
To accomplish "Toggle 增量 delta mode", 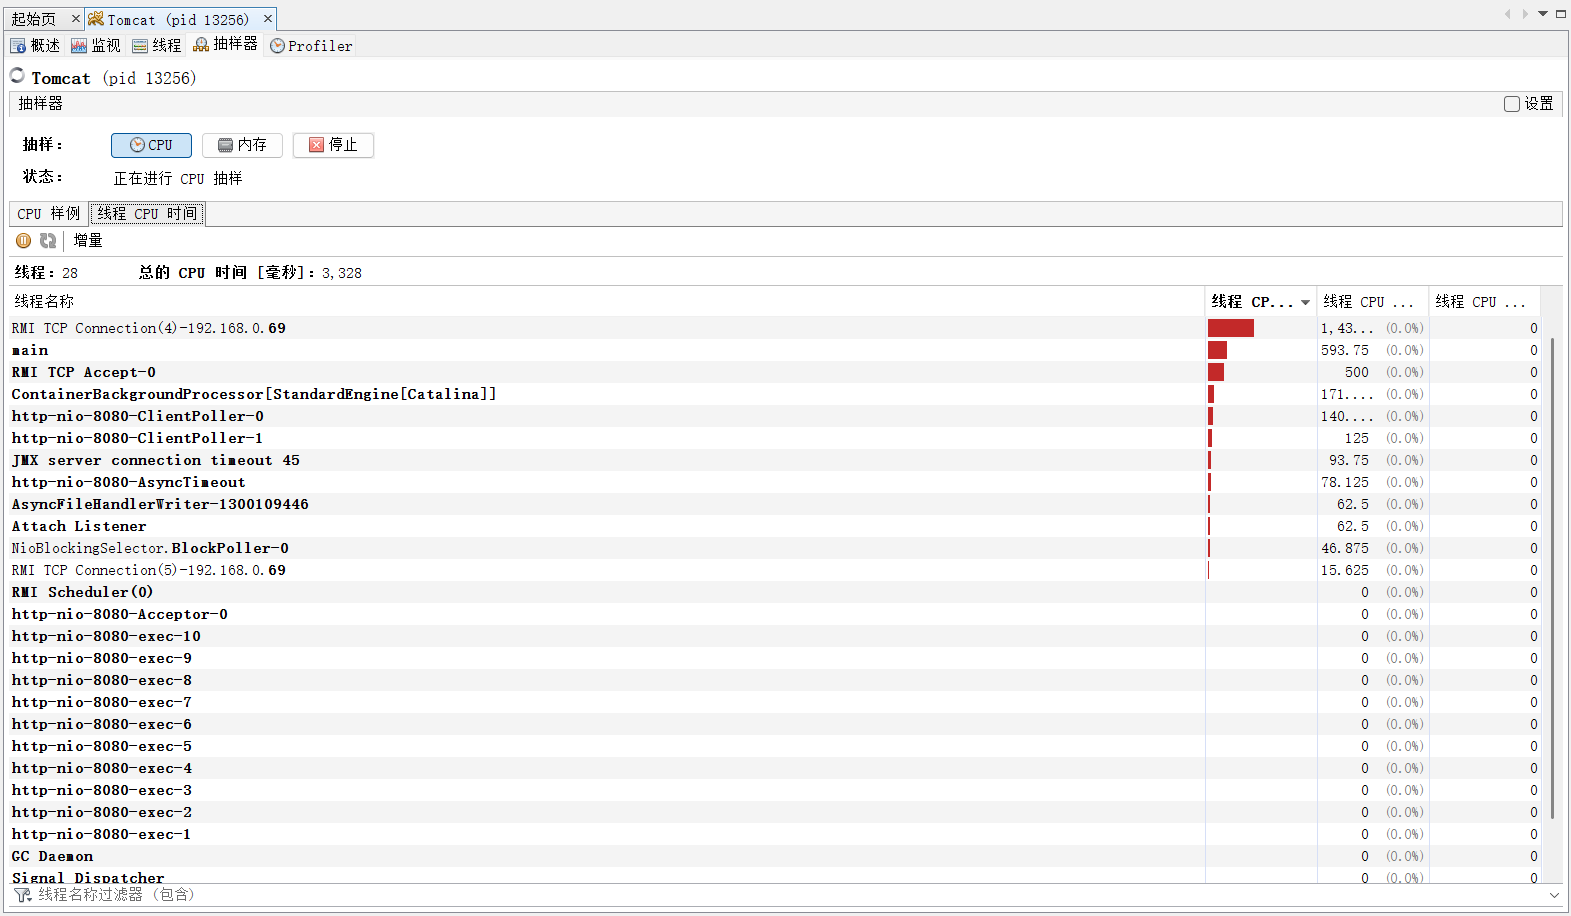I will pyautogui.click(x=88, y=240).
